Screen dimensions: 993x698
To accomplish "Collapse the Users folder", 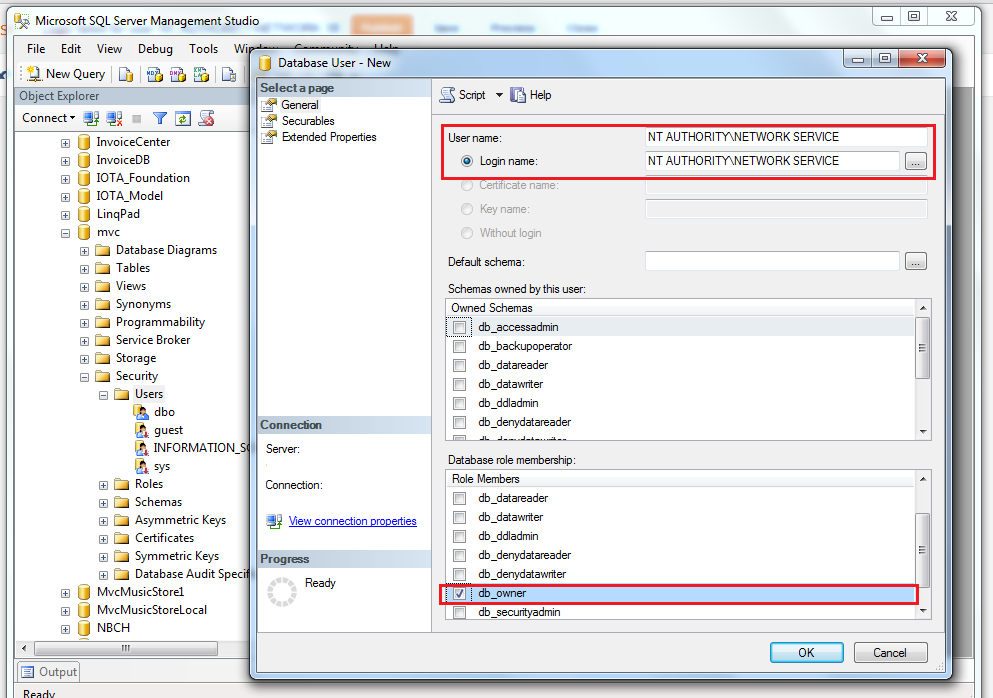I will (103, 395).
